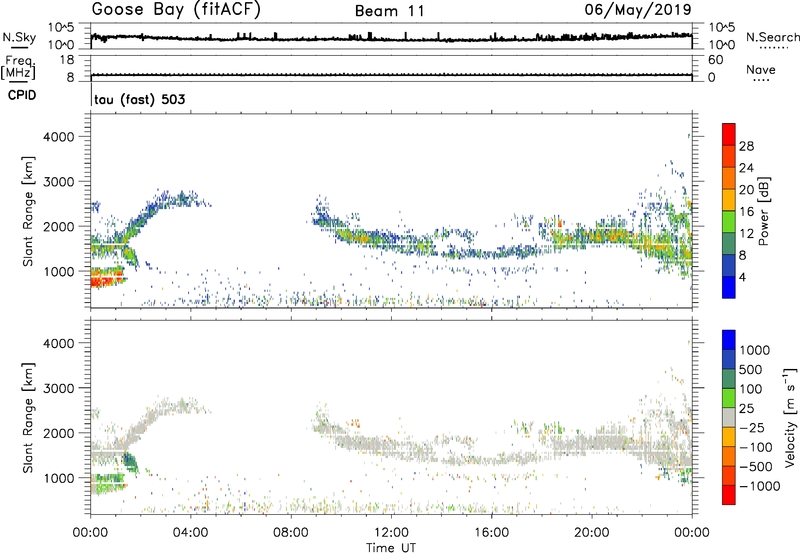Click the 24 label on power colorbar
Image resolution: width=800 pixels, height=554 pixels.
tap(746, 168)
